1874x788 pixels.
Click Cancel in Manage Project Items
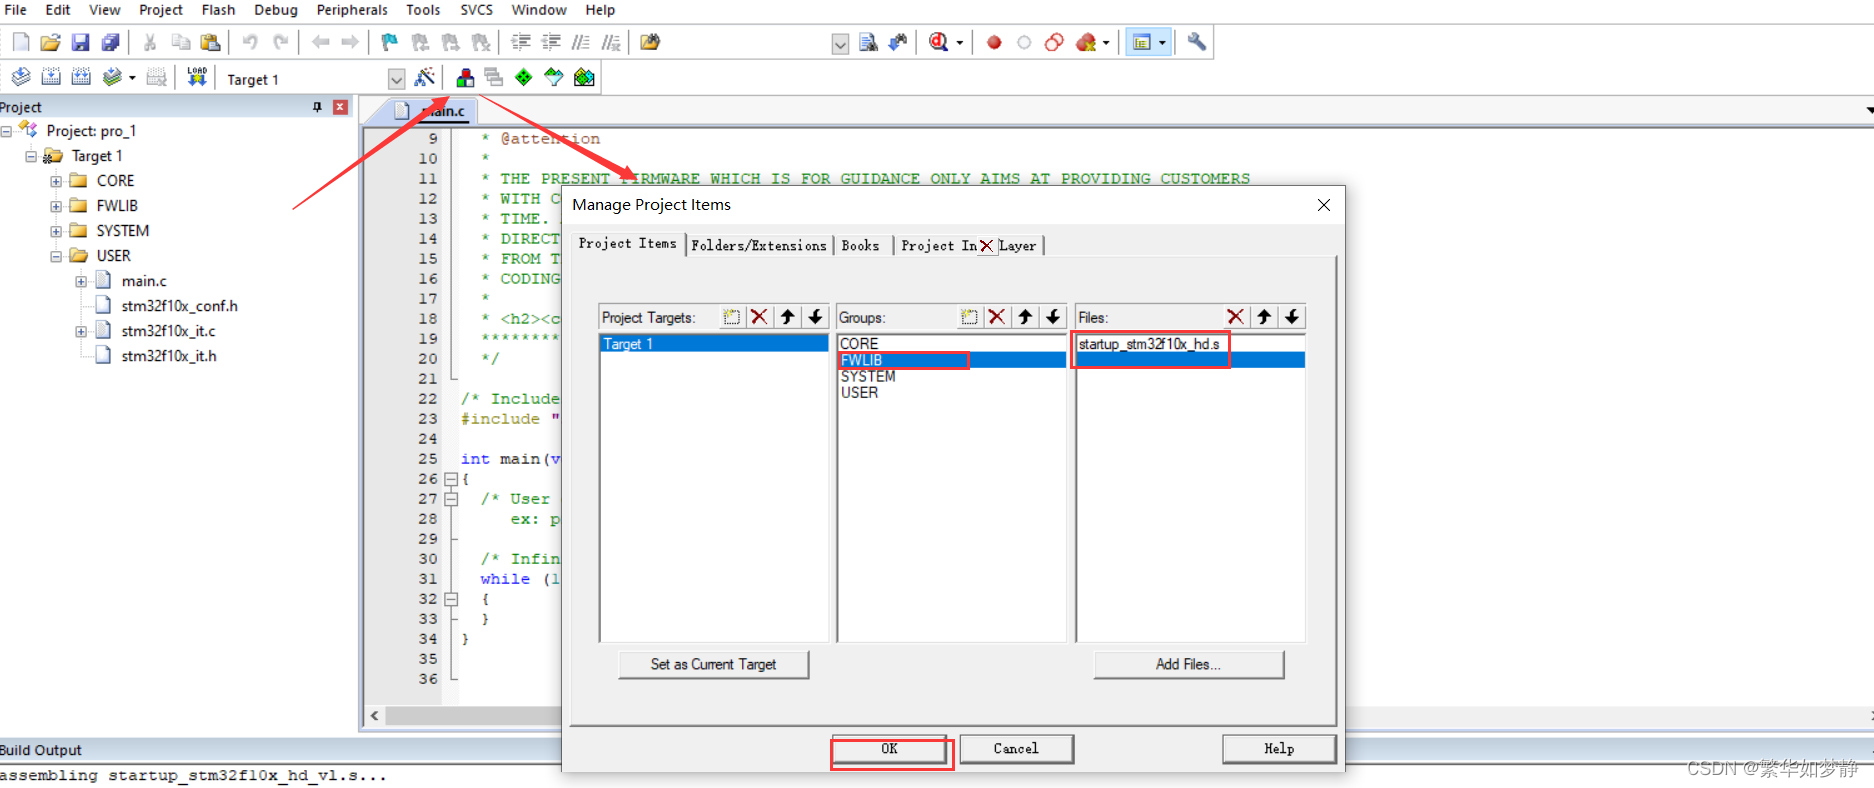[x=1016, y=749]
